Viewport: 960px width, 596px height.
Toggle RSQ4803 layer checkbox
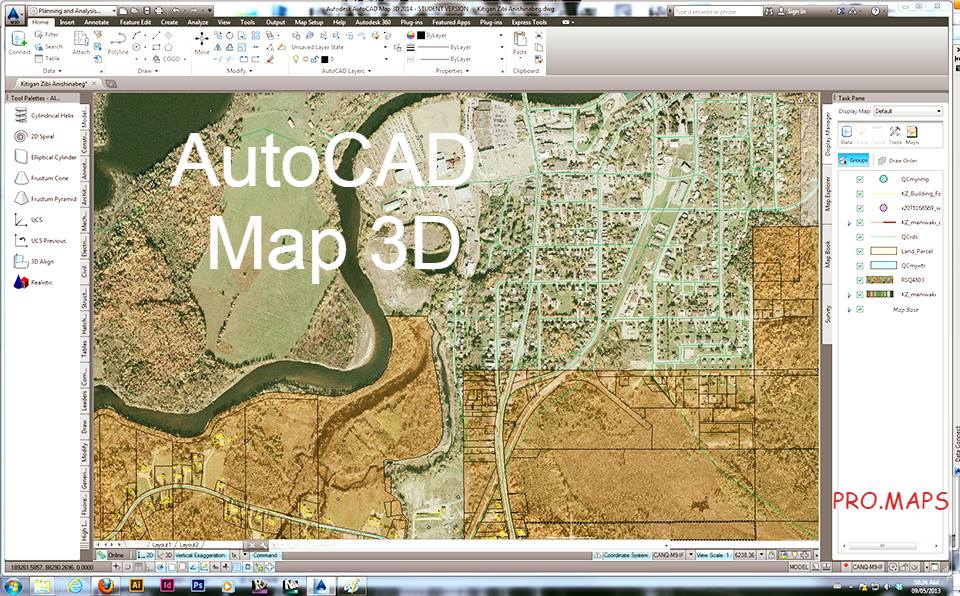(x=860, y=280)
